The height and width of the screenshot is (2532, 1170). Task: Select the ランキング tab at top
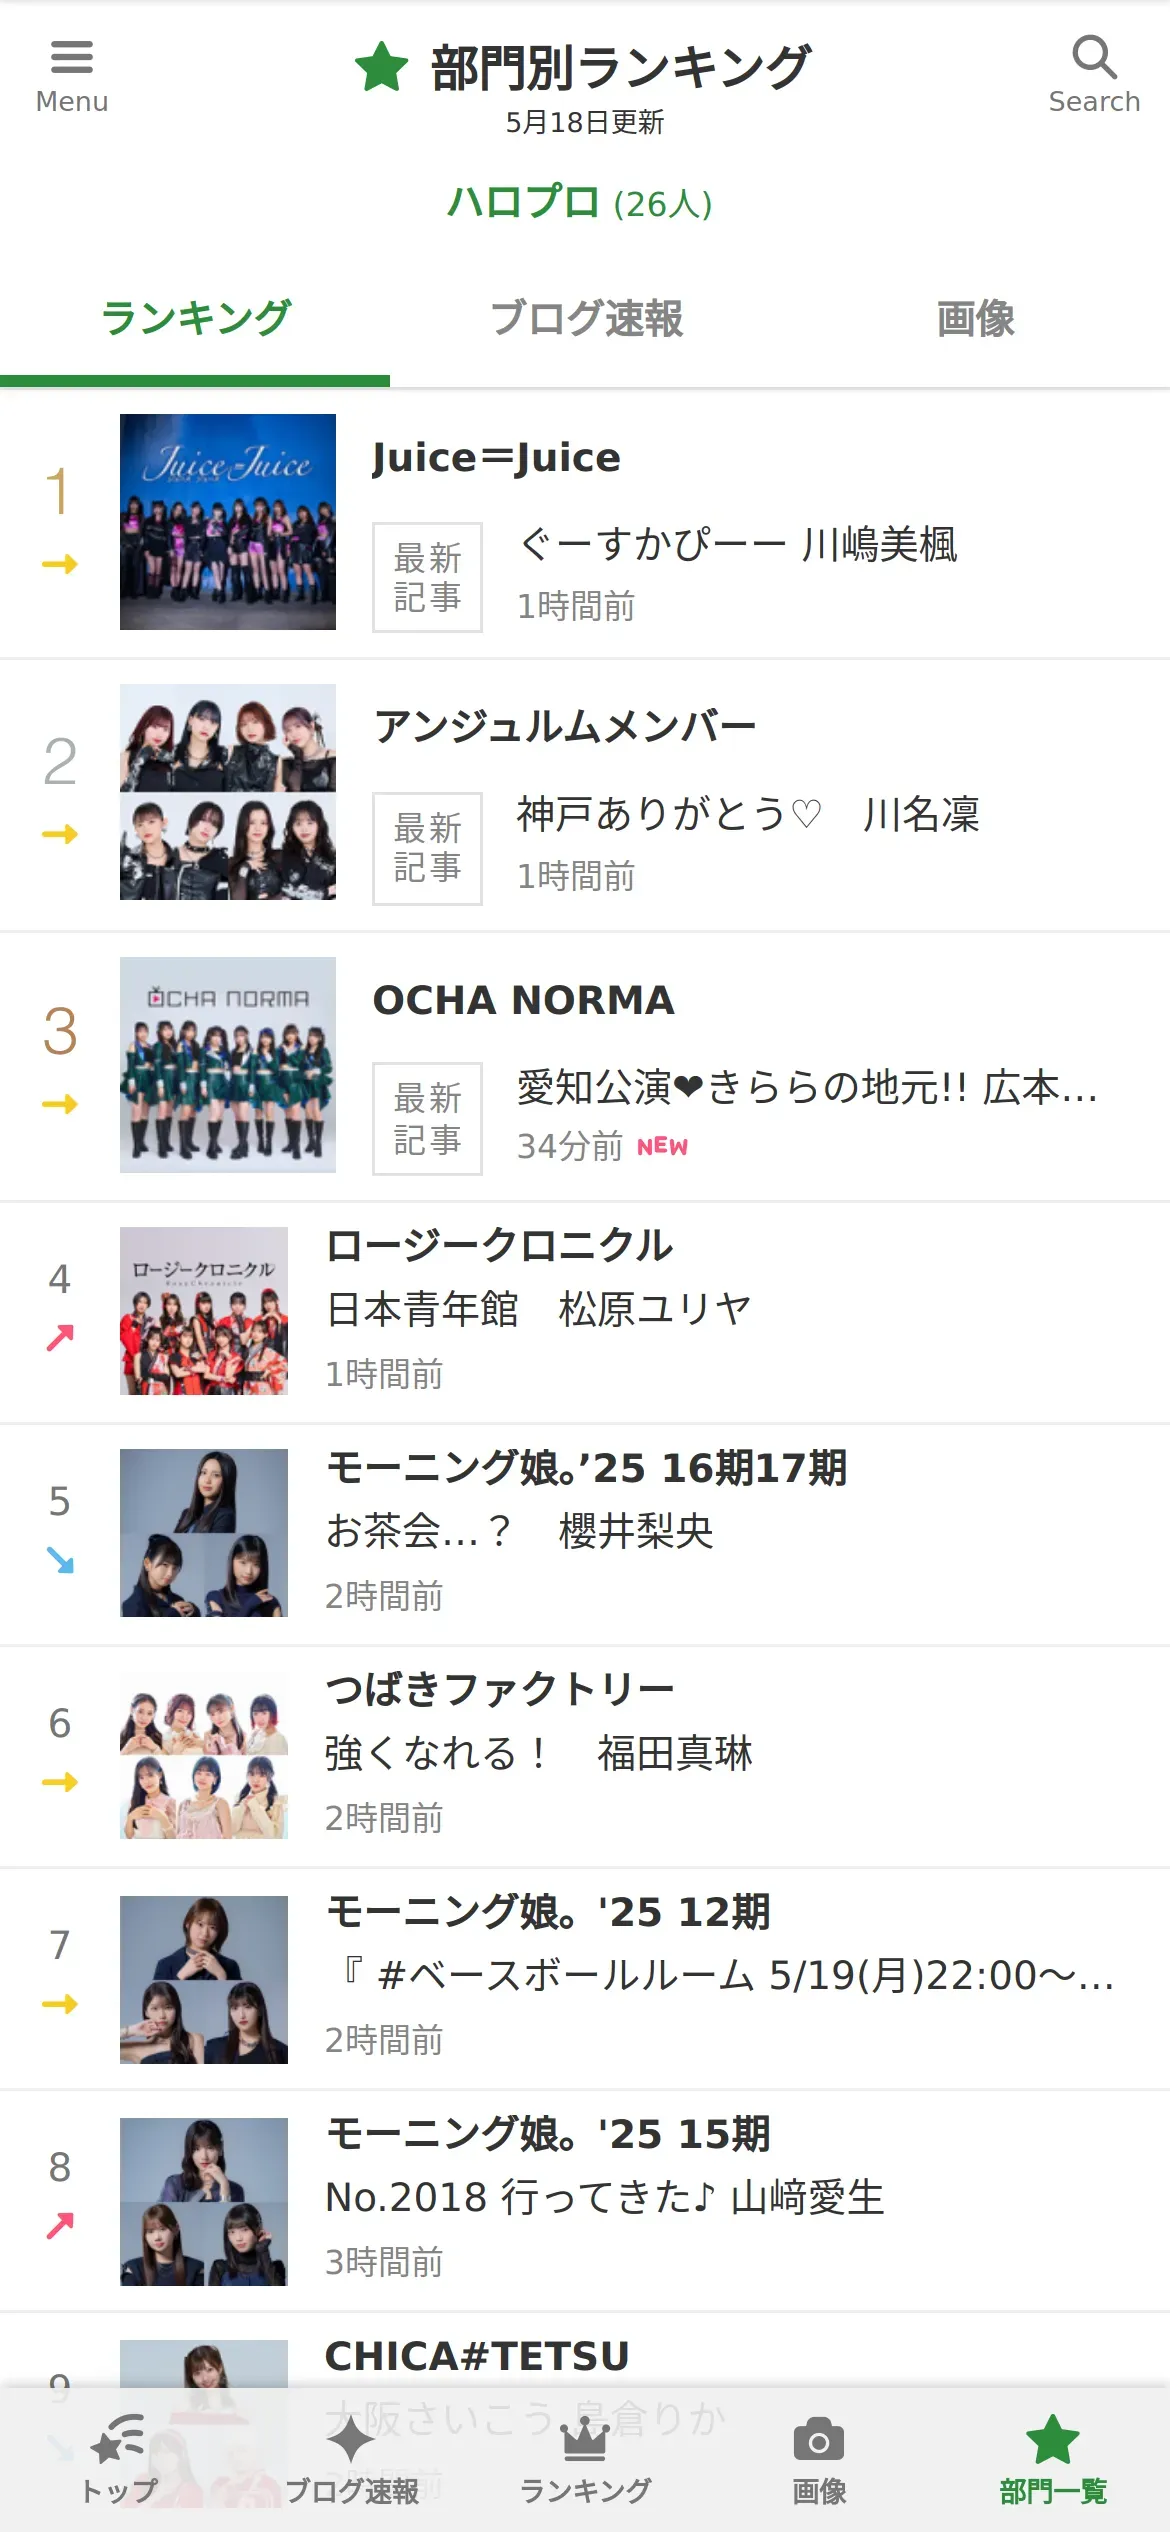click(x=195, y=319)
